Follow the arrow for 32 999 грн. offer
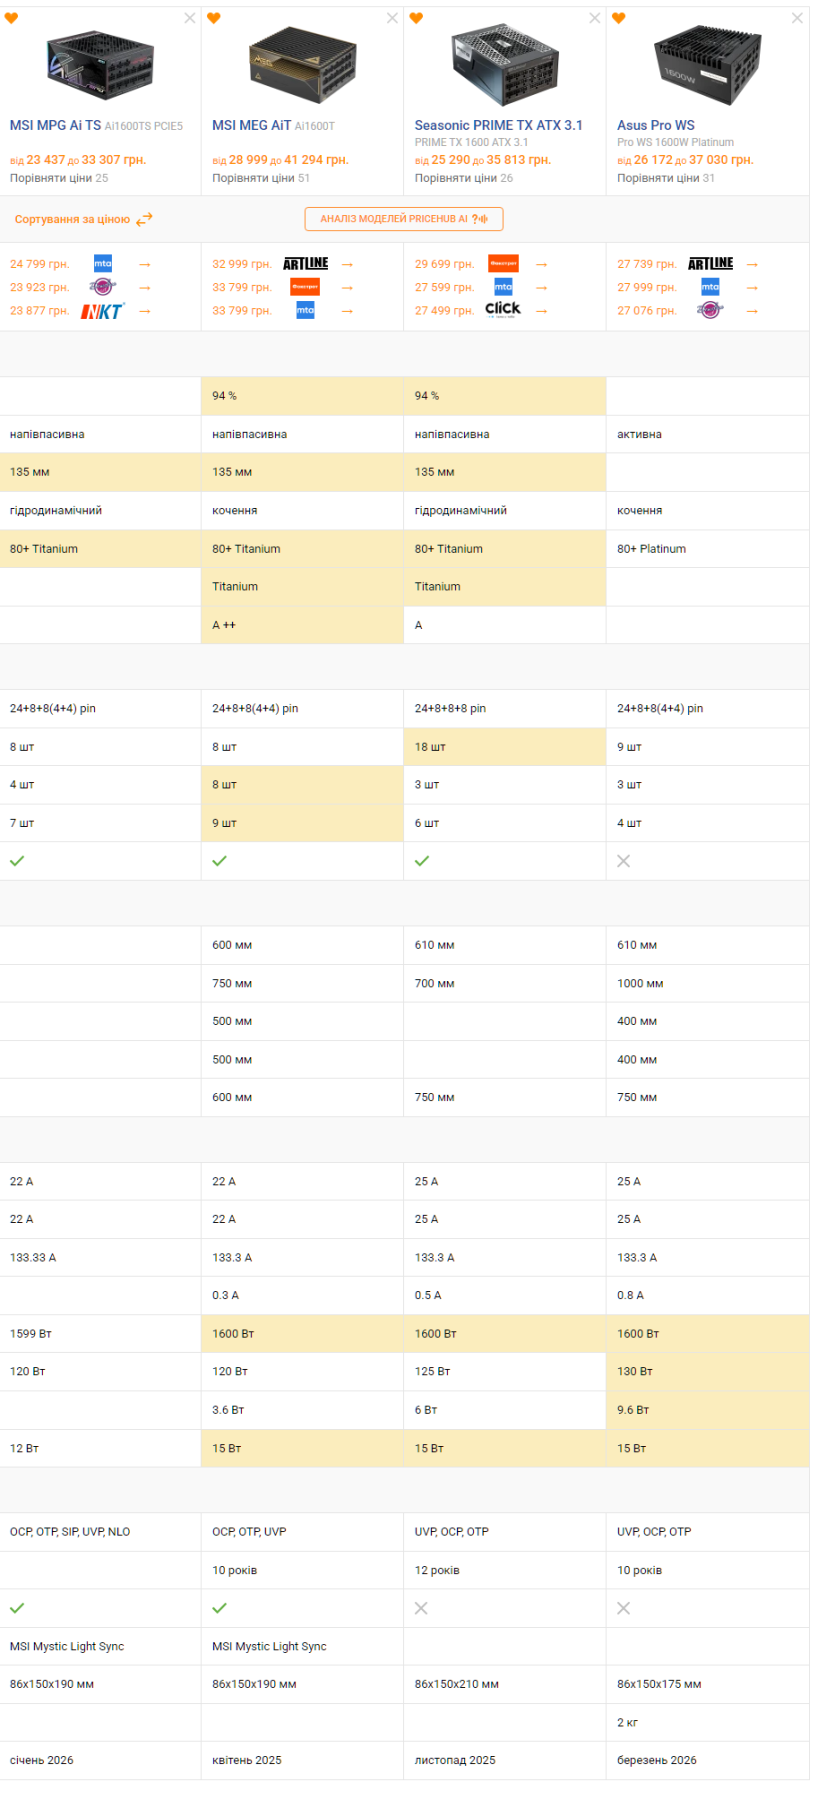 pyautogui.click(x=347, y=264)
